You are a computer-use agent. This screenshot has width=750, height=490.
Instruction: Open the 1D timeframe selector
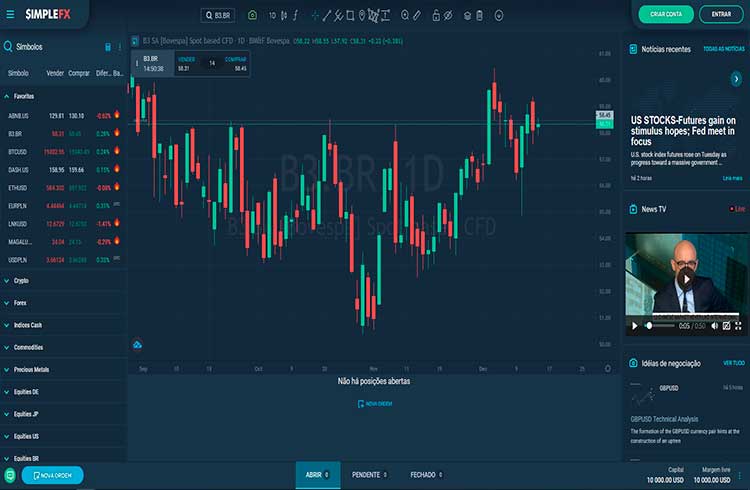(x=272, y=15)
